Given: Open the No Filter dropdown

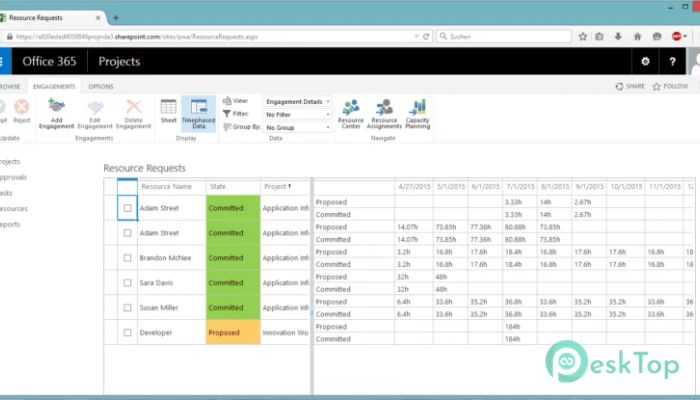Looking at the screenshot, I should (297, 115).
